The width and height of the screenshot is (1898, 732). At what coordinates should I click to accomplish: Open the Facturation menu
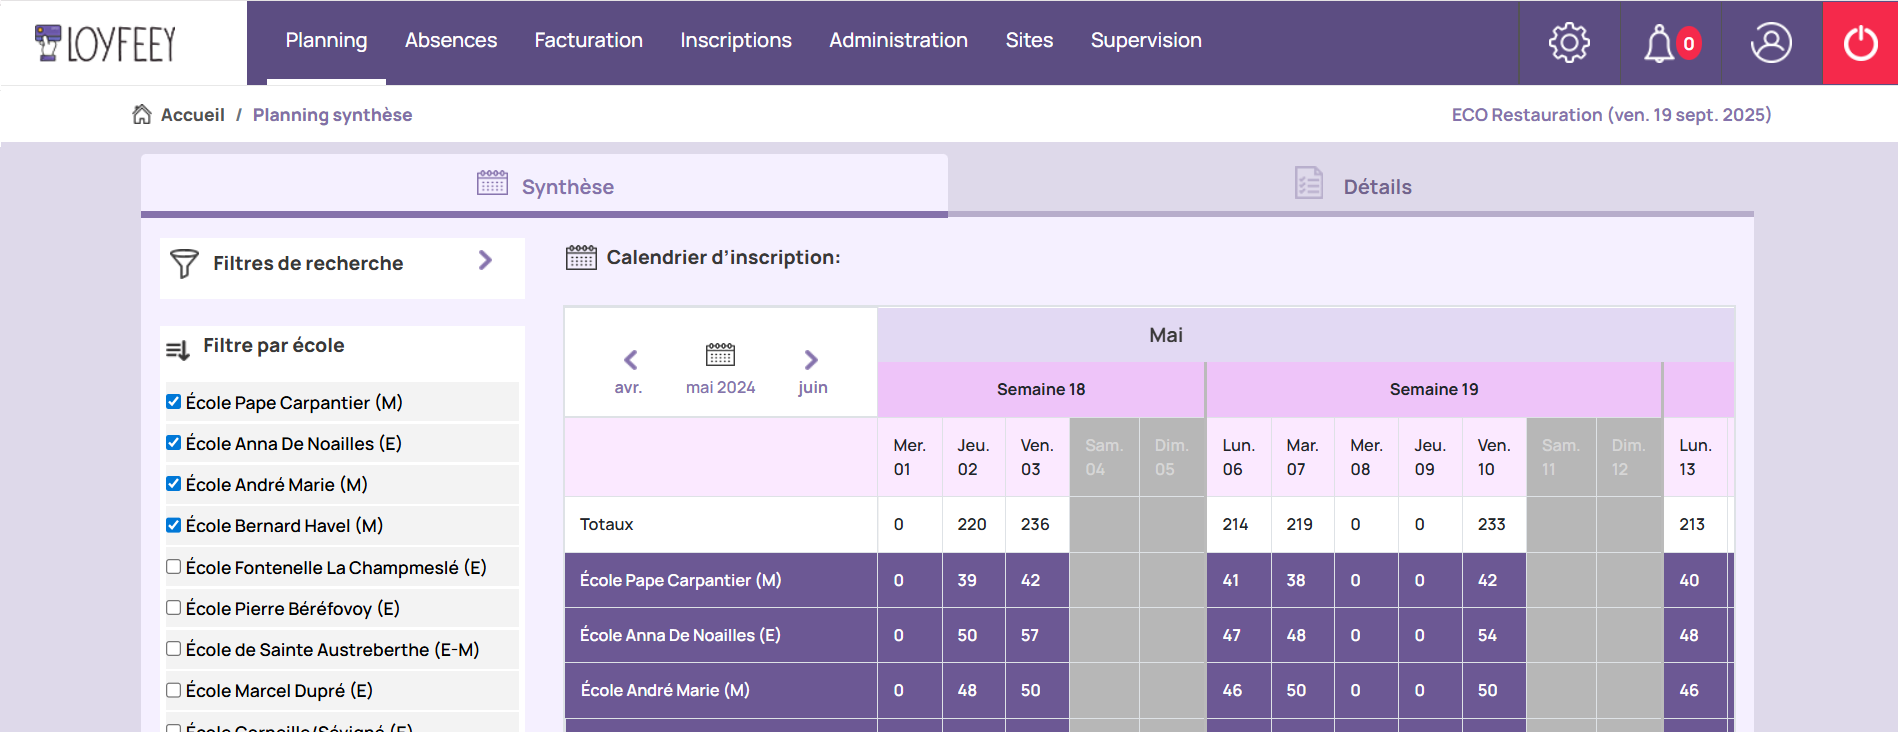[588, 41]
